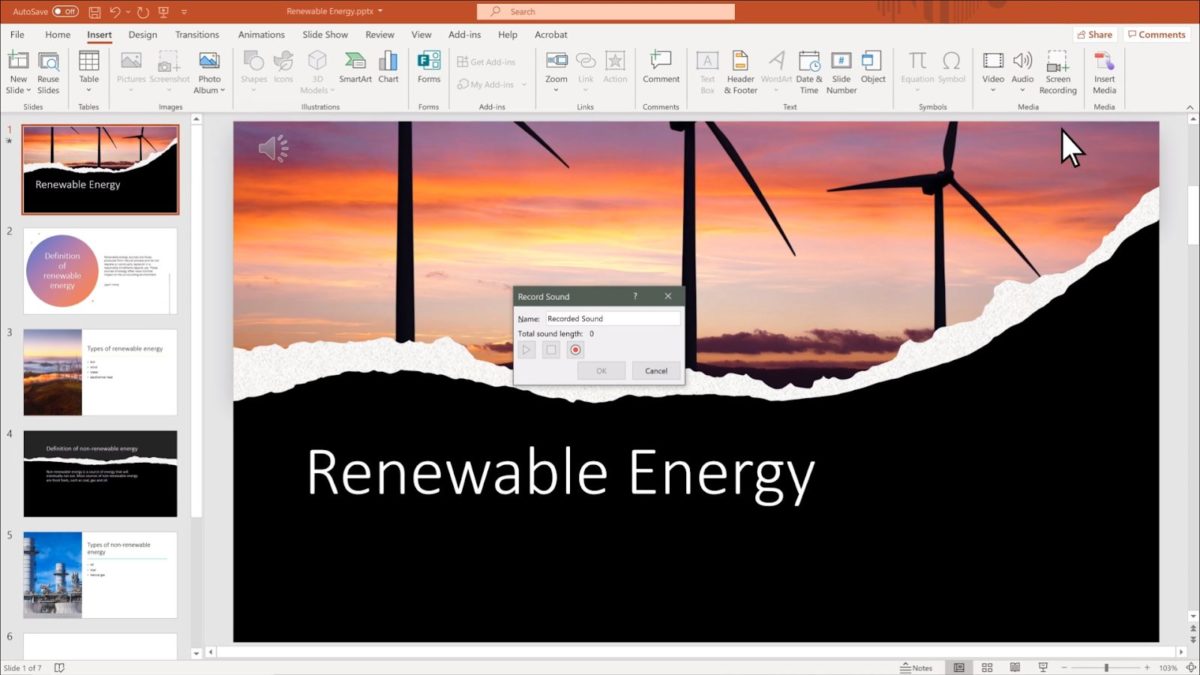Screen dimensions: 1200x675
Task: Open the Zoom dropdown arrow
Action: click(556, 91)
